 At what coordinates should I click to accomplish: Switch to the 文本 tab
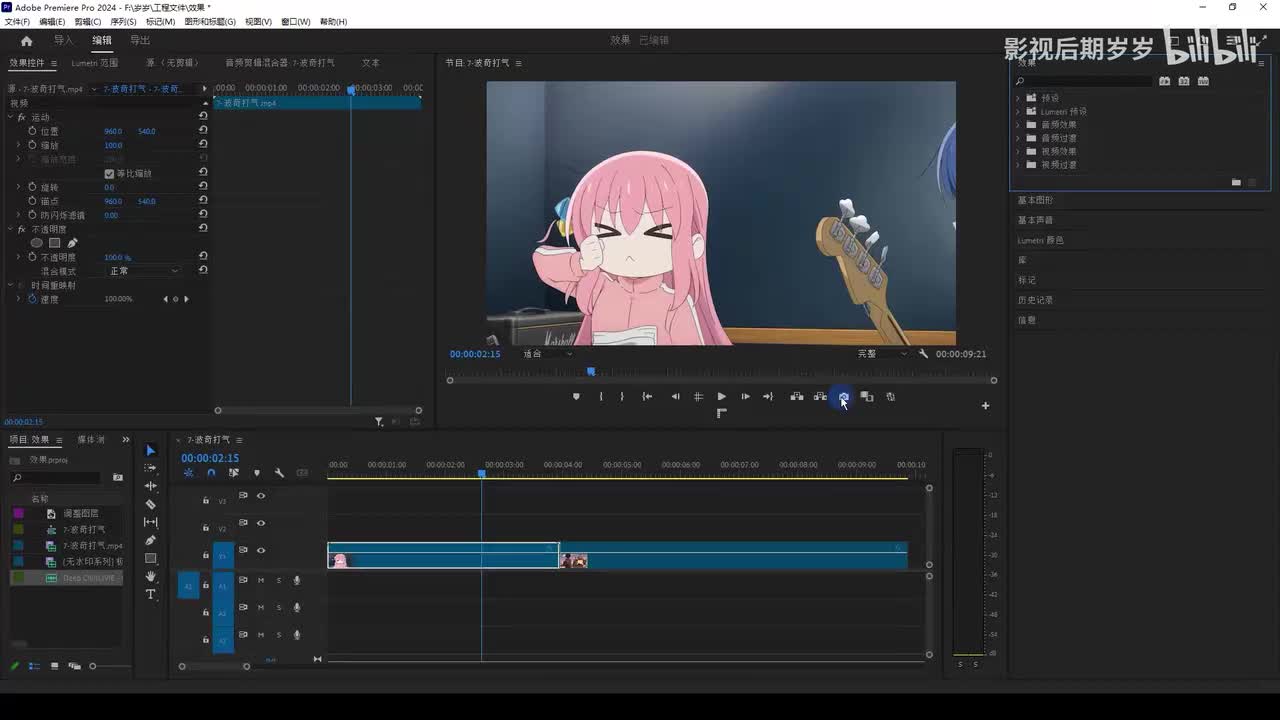(371, 63)
